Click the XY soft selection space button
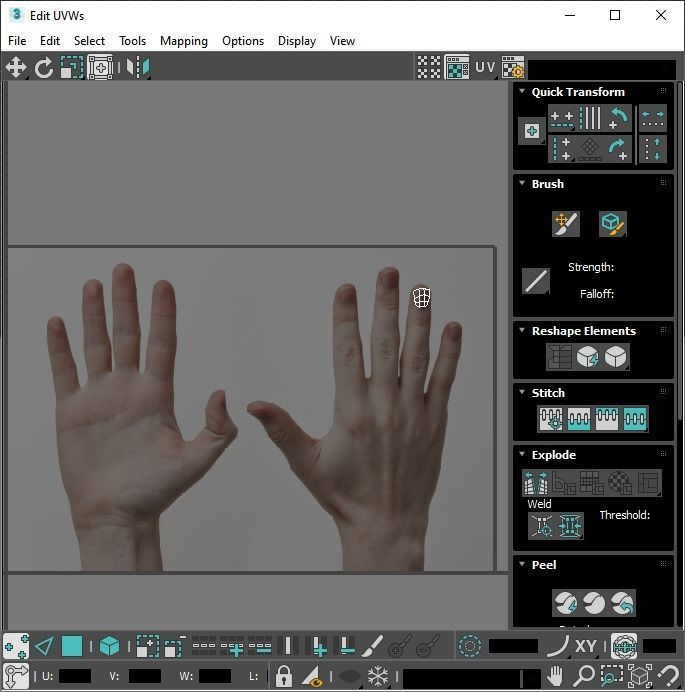685x692 pixels. point(586,646)
